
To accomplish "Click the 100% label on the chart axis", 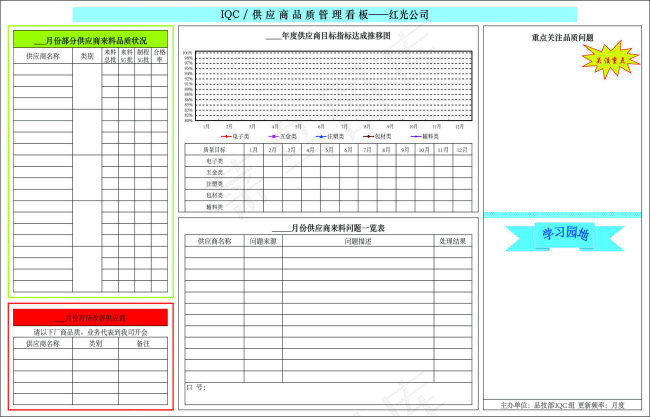I will (188, 53).
